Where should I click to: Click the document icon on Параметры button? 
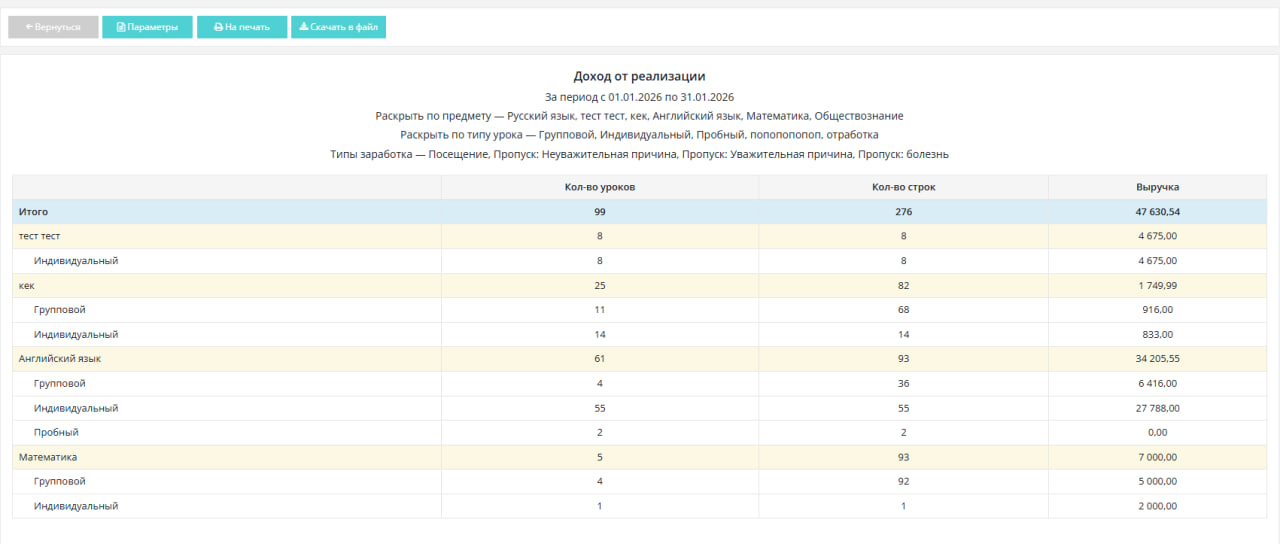[121, 28]
